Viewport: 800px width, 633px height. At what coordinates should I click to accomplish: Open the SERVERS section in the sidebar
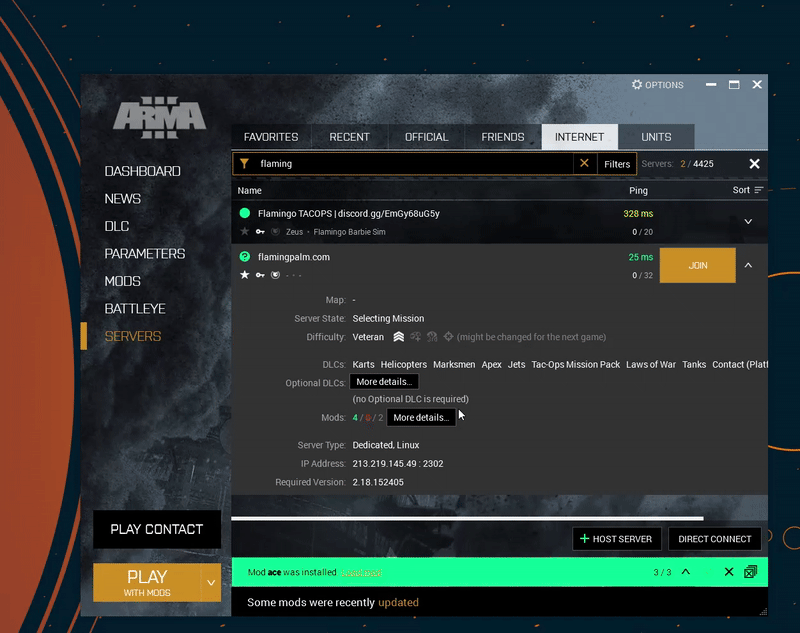134,338
